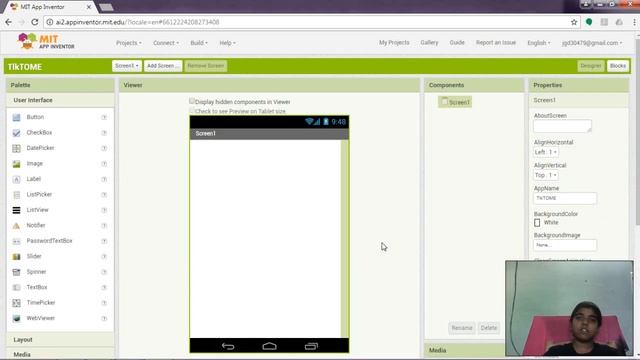640x360 pixels.
Task: Switch to the Designer view
Action: pyautogui.click(x=591, y=66)
